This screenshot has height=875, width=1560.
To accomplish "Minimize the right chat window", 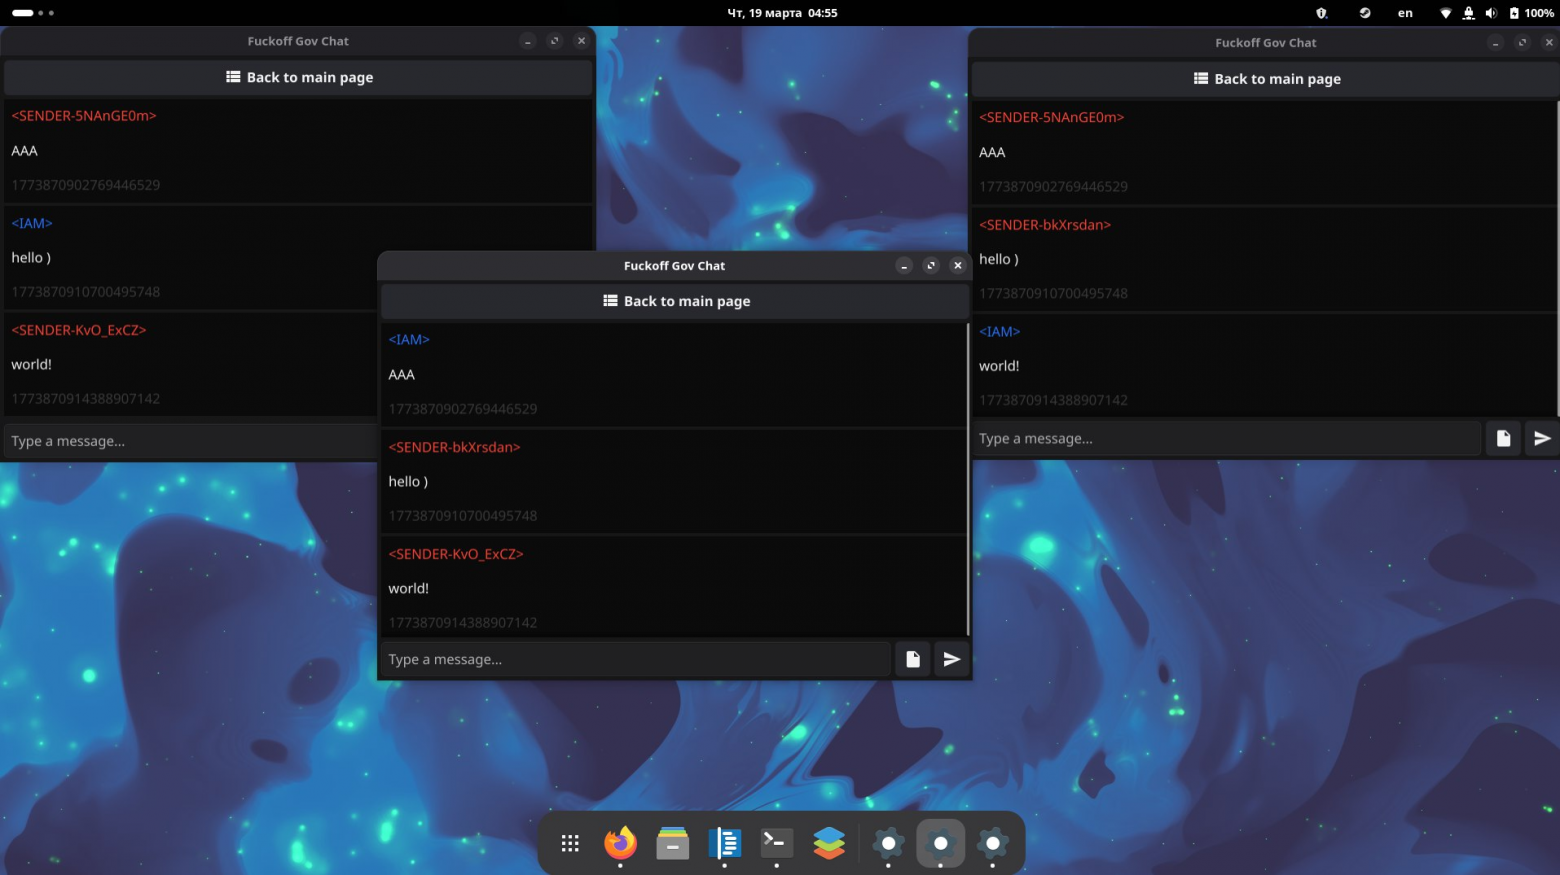I will [x=1495, y=43].
